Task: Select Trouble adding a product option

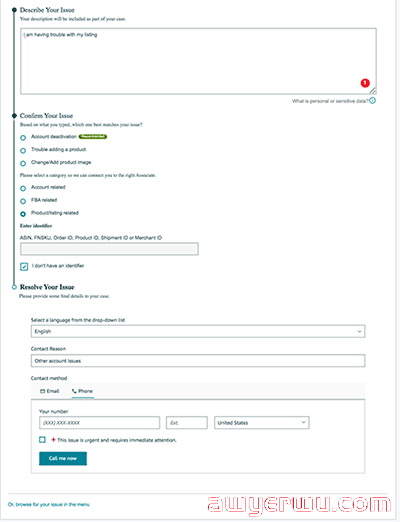Action: point(23,150)
